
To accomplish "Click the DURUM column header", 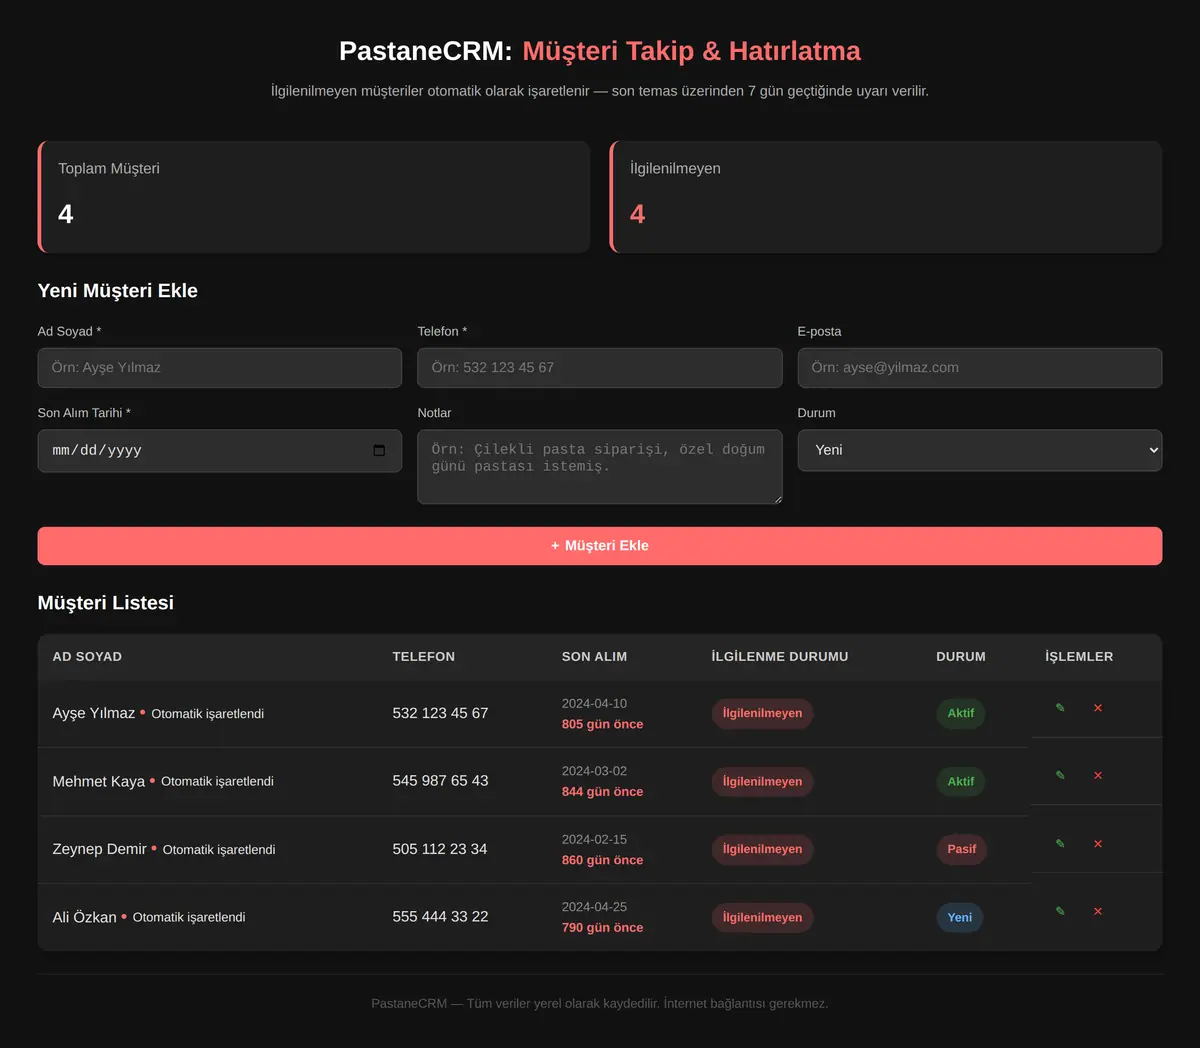I will 961,657.
